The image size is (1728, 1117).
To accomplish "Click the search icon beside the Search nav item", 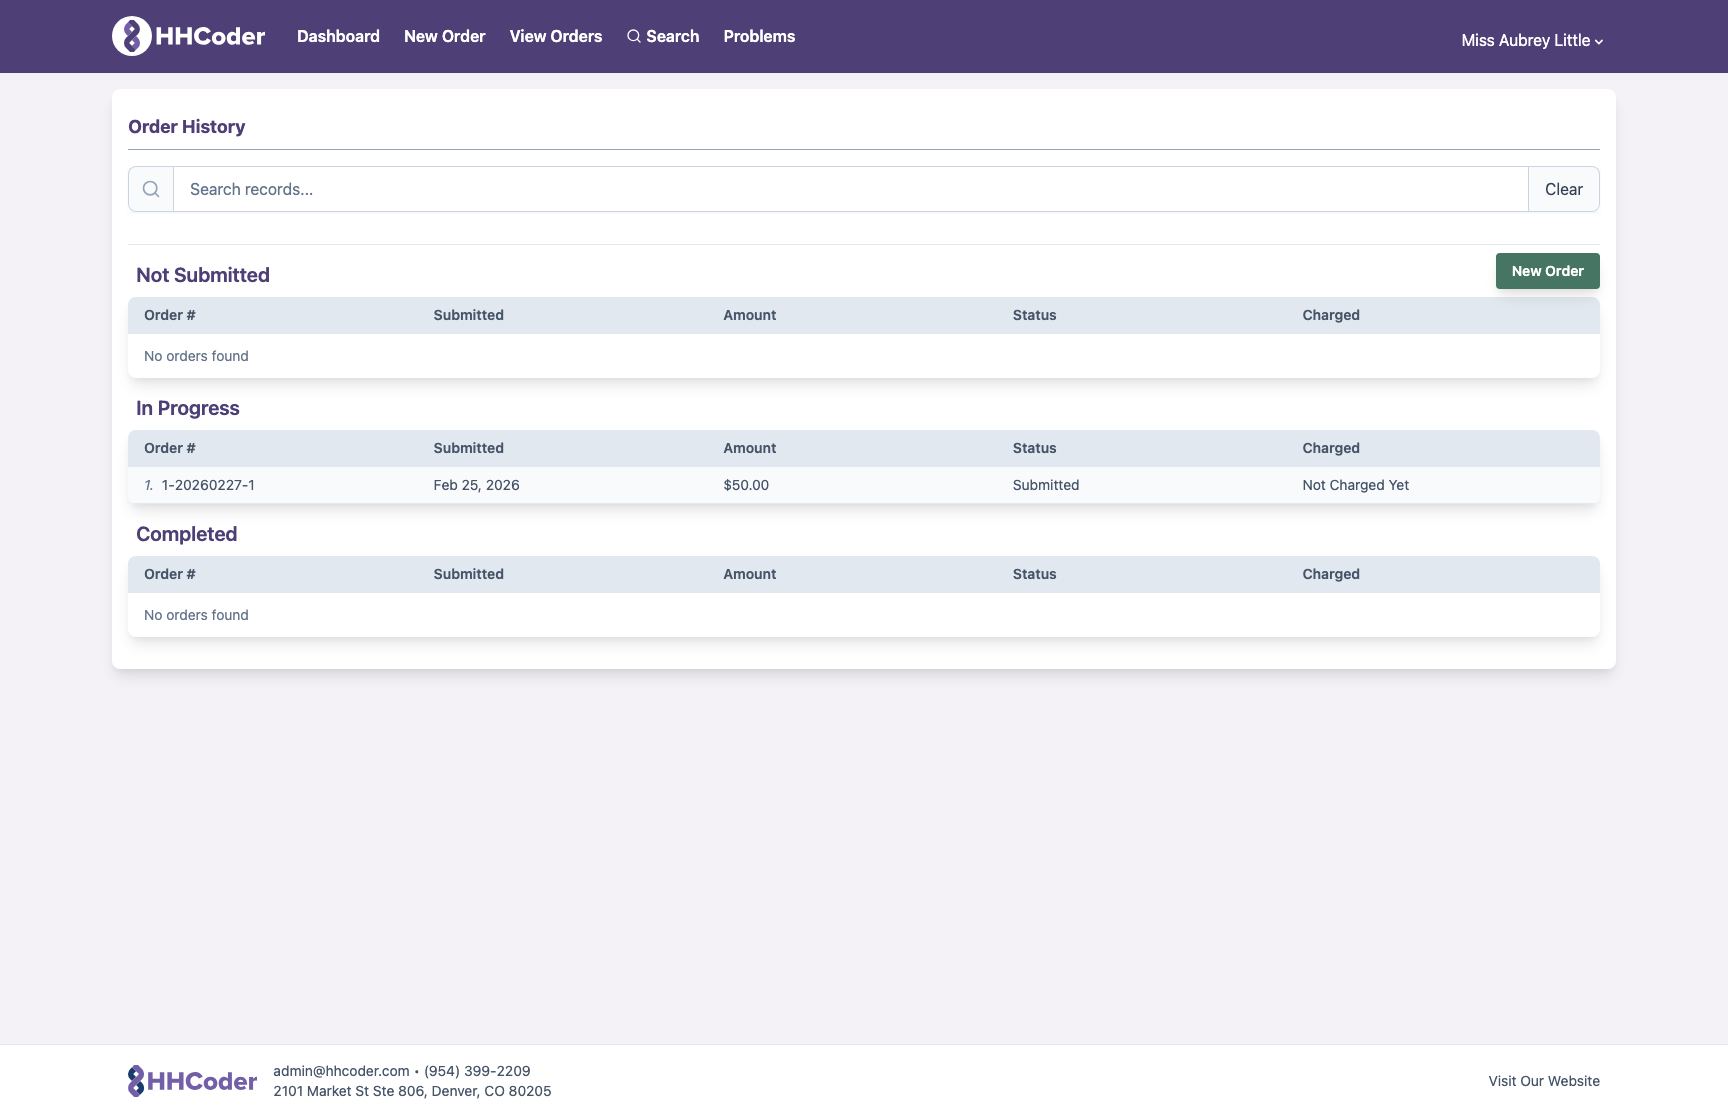I will pos(634,36).
